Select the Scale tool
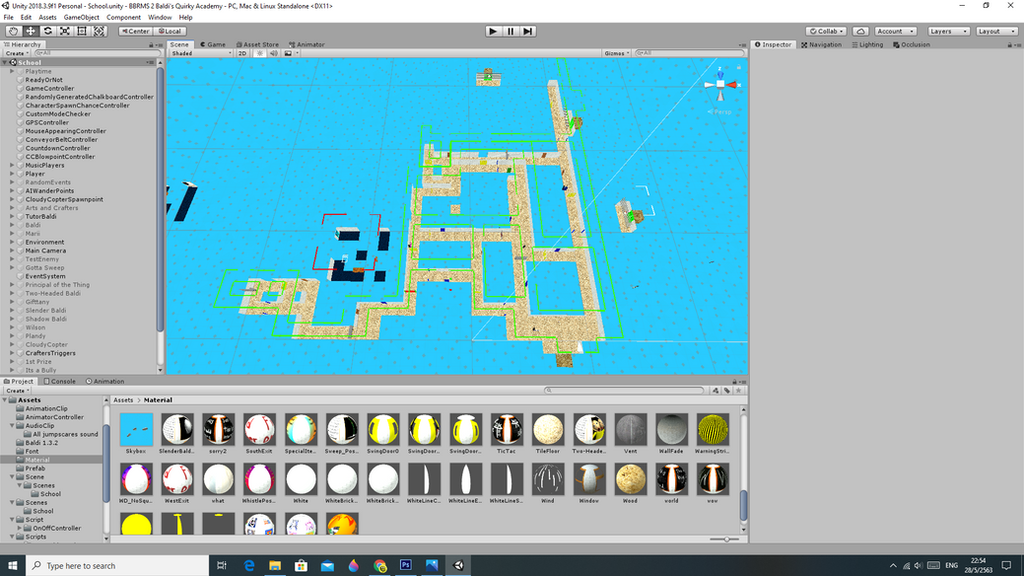 pos(65,31)
